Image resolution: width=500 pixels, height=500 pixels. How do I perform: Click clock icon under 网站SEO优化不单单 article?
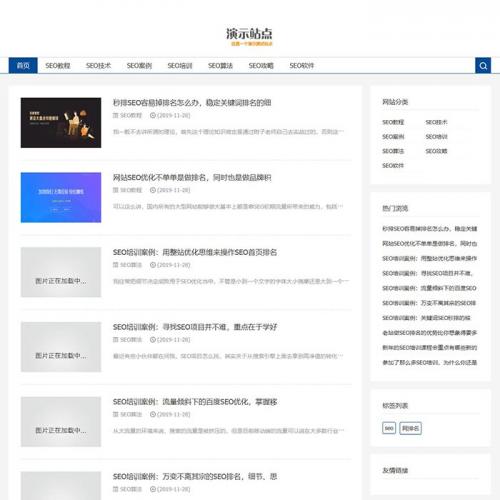pyautogui.click(x=153, y=190)
